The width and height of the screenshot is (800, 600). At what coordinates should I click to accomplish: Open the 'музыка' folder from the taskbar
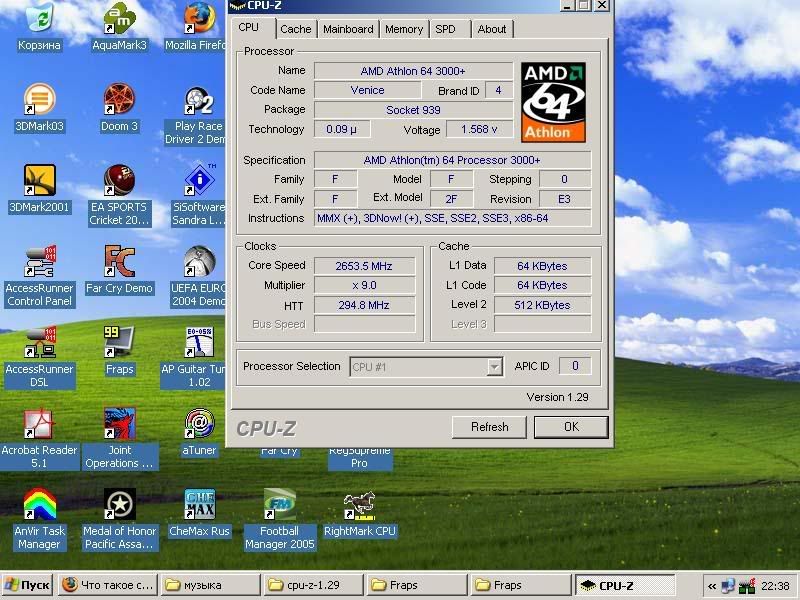click(210, 585)
